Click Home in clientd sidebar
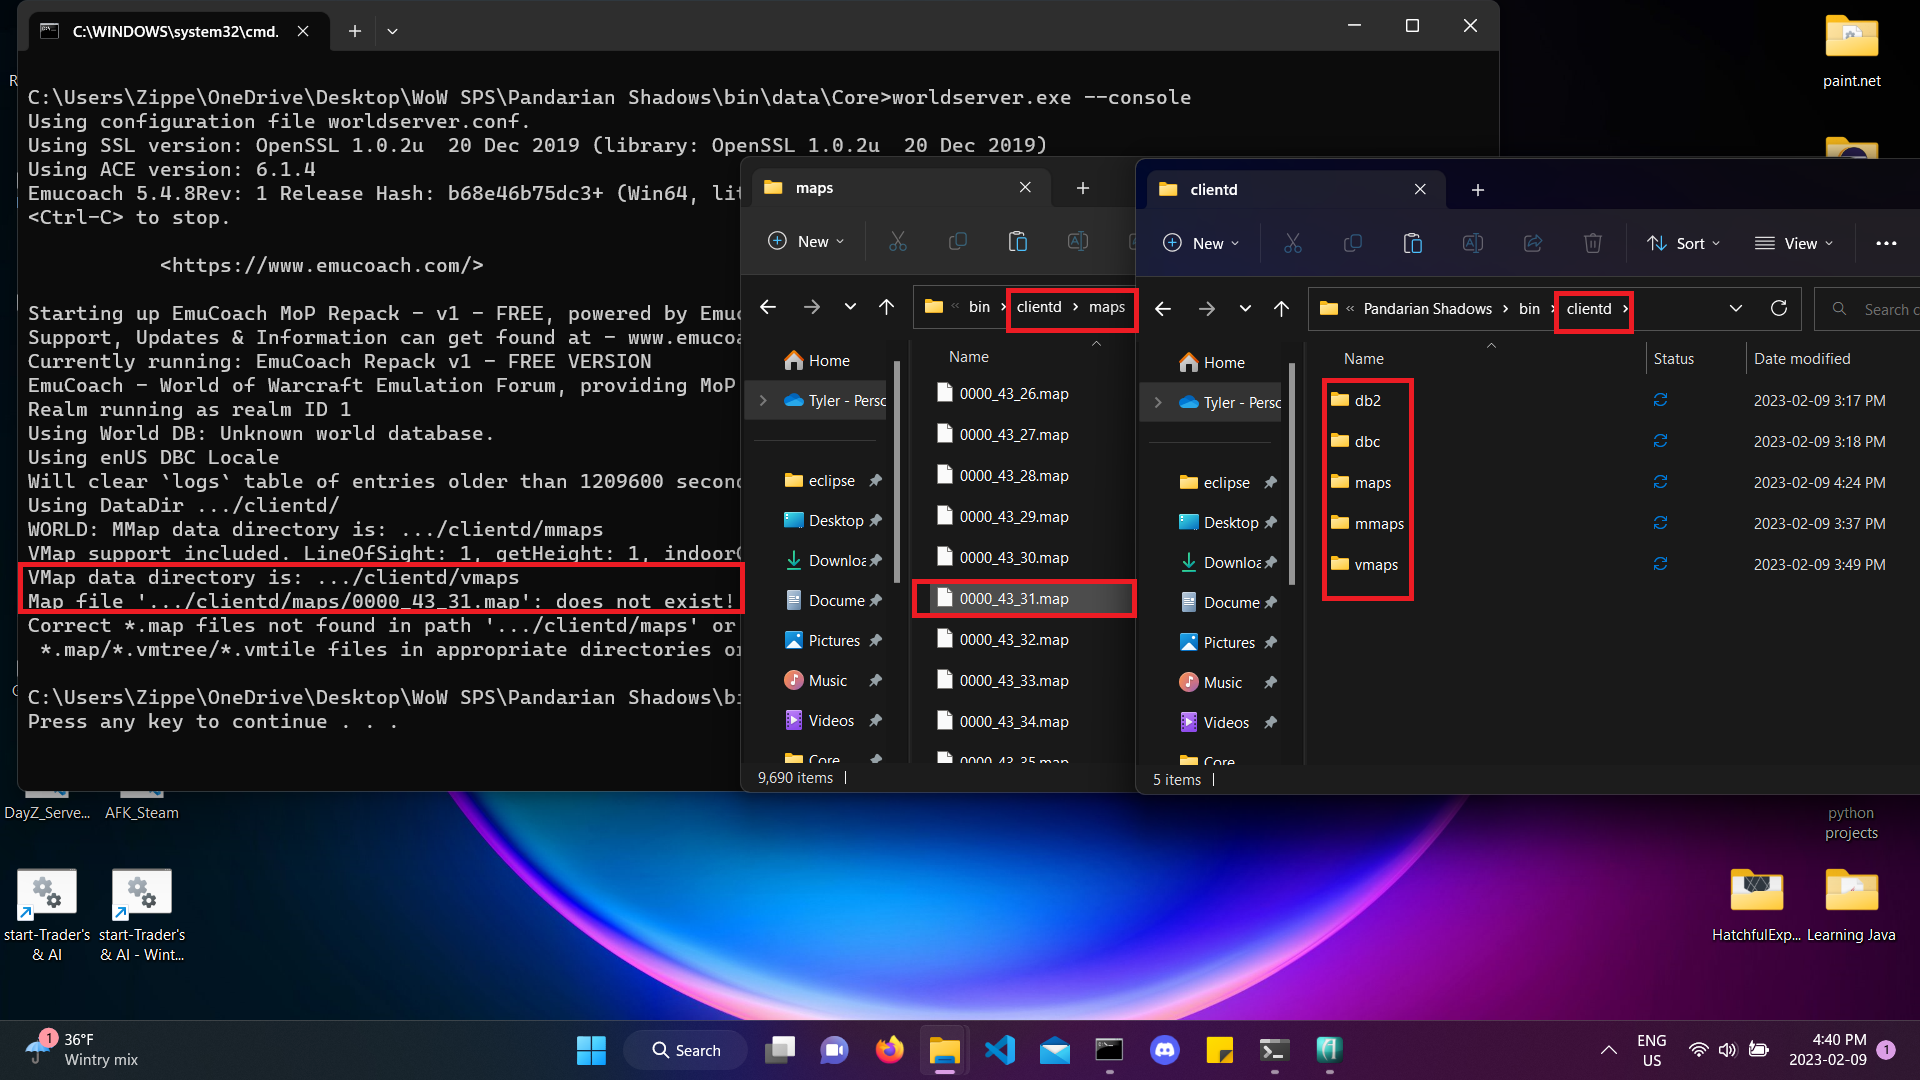1920x1080 pixels. click(x=1212, y=362)
